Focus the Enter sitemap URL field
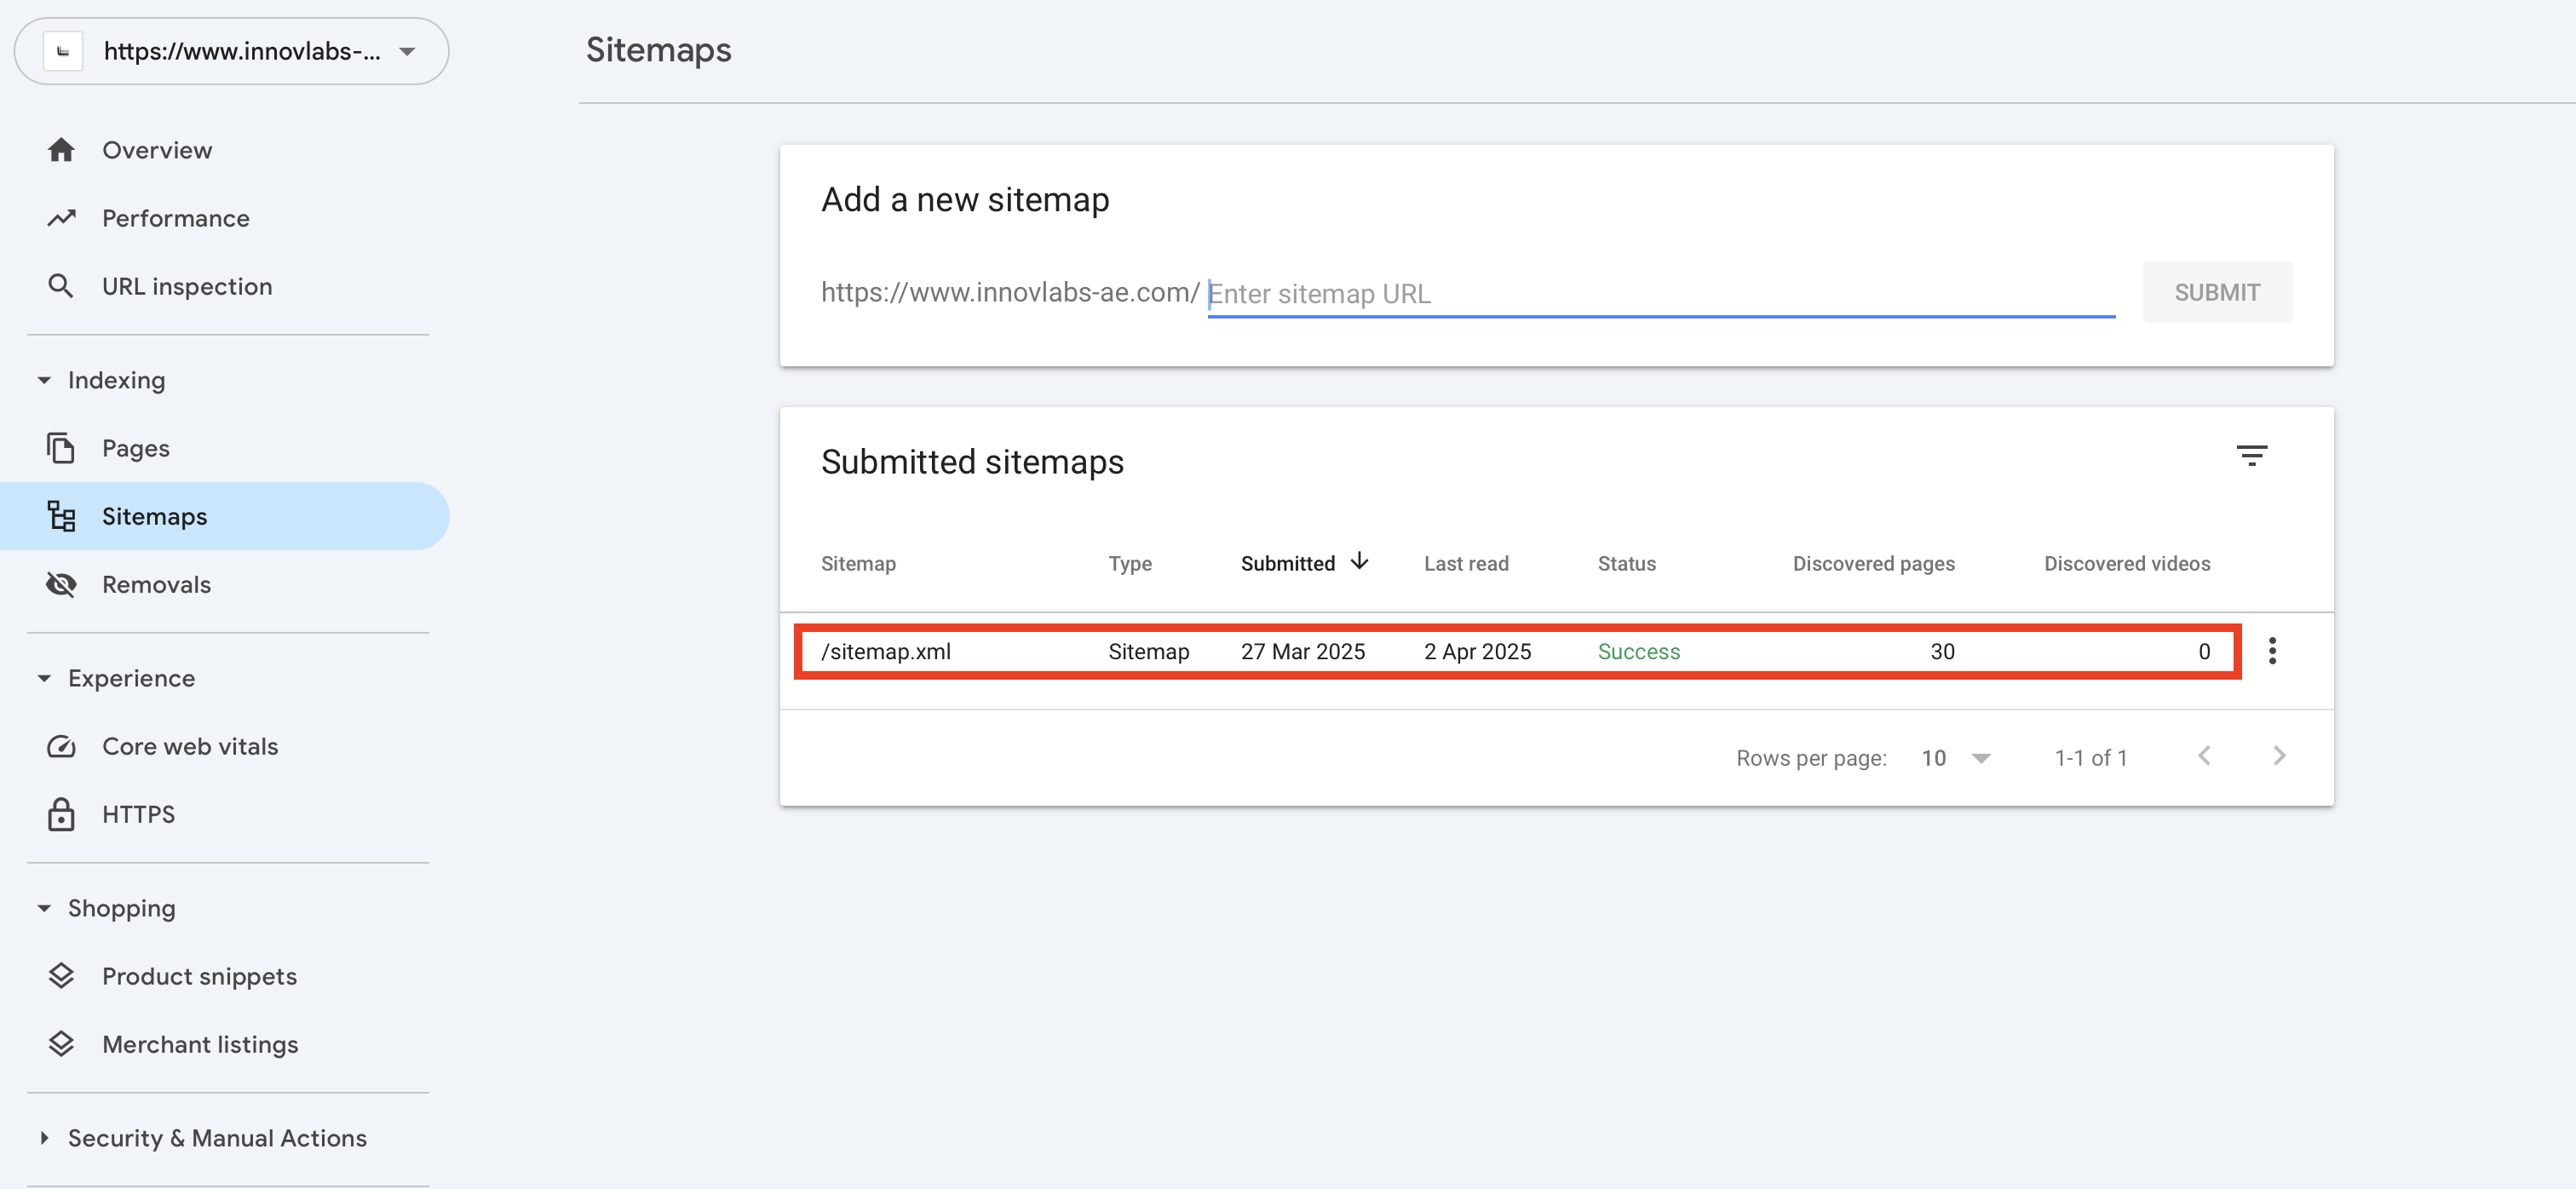Screen dimensions: 2576x1189 (x=1661, y=294)
